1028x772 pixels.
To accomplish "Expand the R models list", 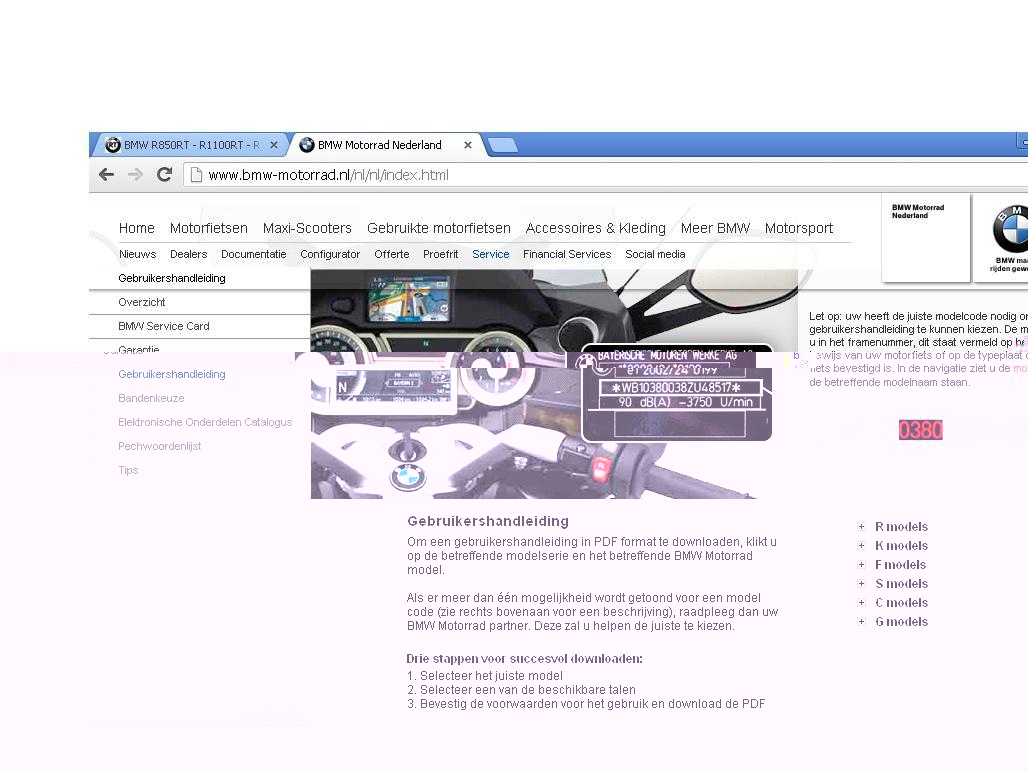I will (x=900, y=527).
